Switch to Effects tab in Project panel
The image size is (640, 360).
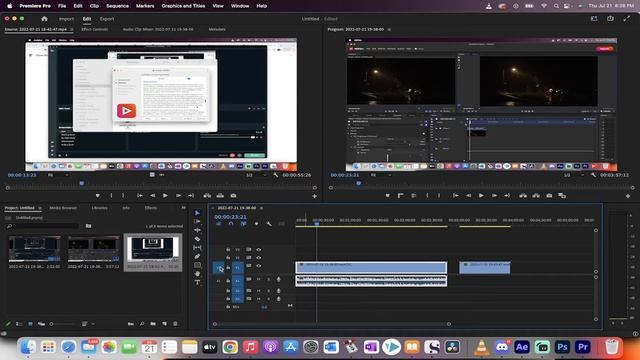(x=151, y=208)
